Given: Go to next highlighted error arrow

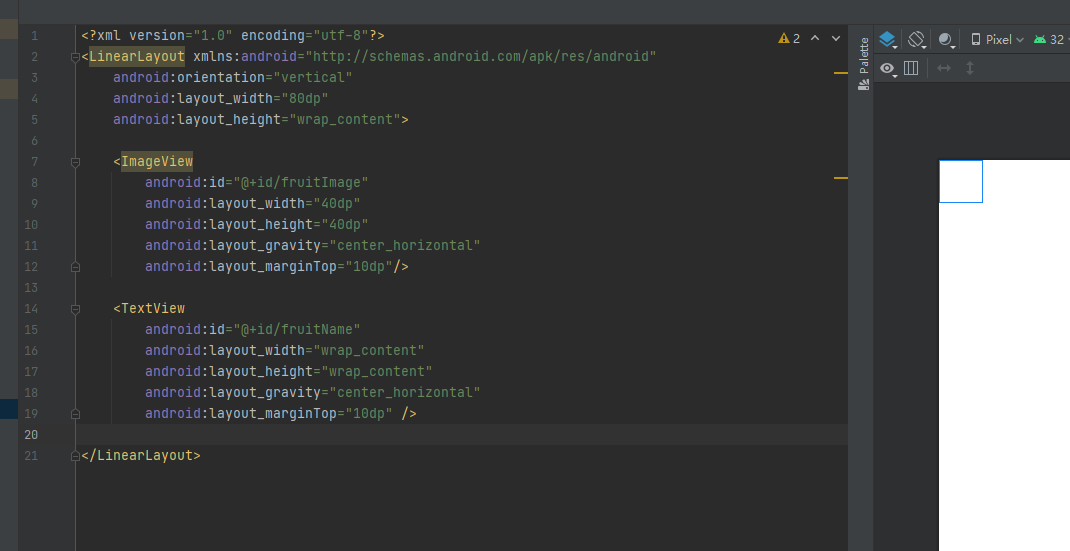Looking at the screenshot, I should pos(836,38).
